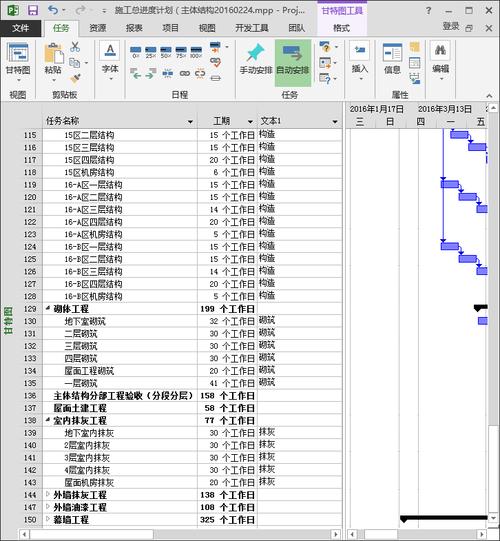Image resolution: width=500 pixels, height=541 pixels.
Task: Switch to the 团队 ribbon tab
Action: [x=297, y=28]
